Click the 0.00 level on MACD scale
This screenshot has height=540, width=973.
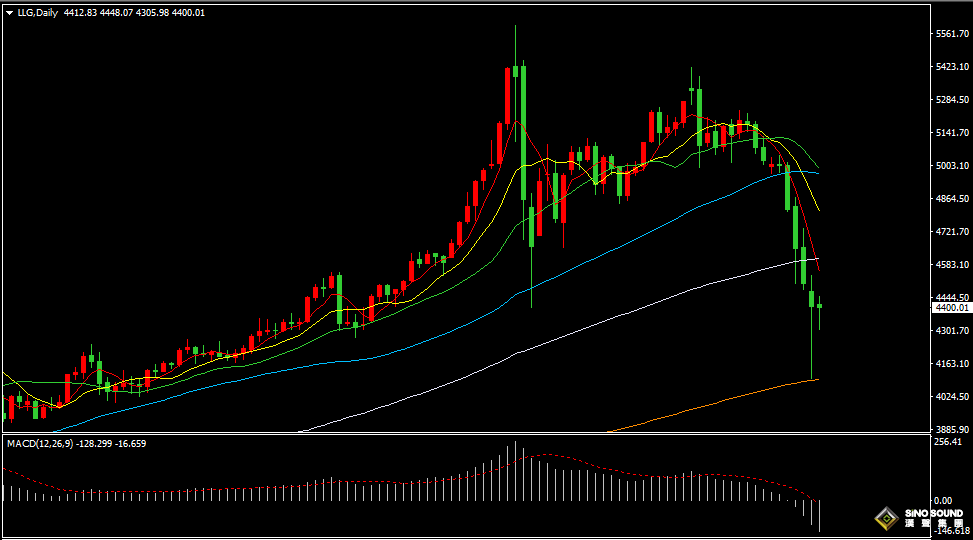click(942, 499)
